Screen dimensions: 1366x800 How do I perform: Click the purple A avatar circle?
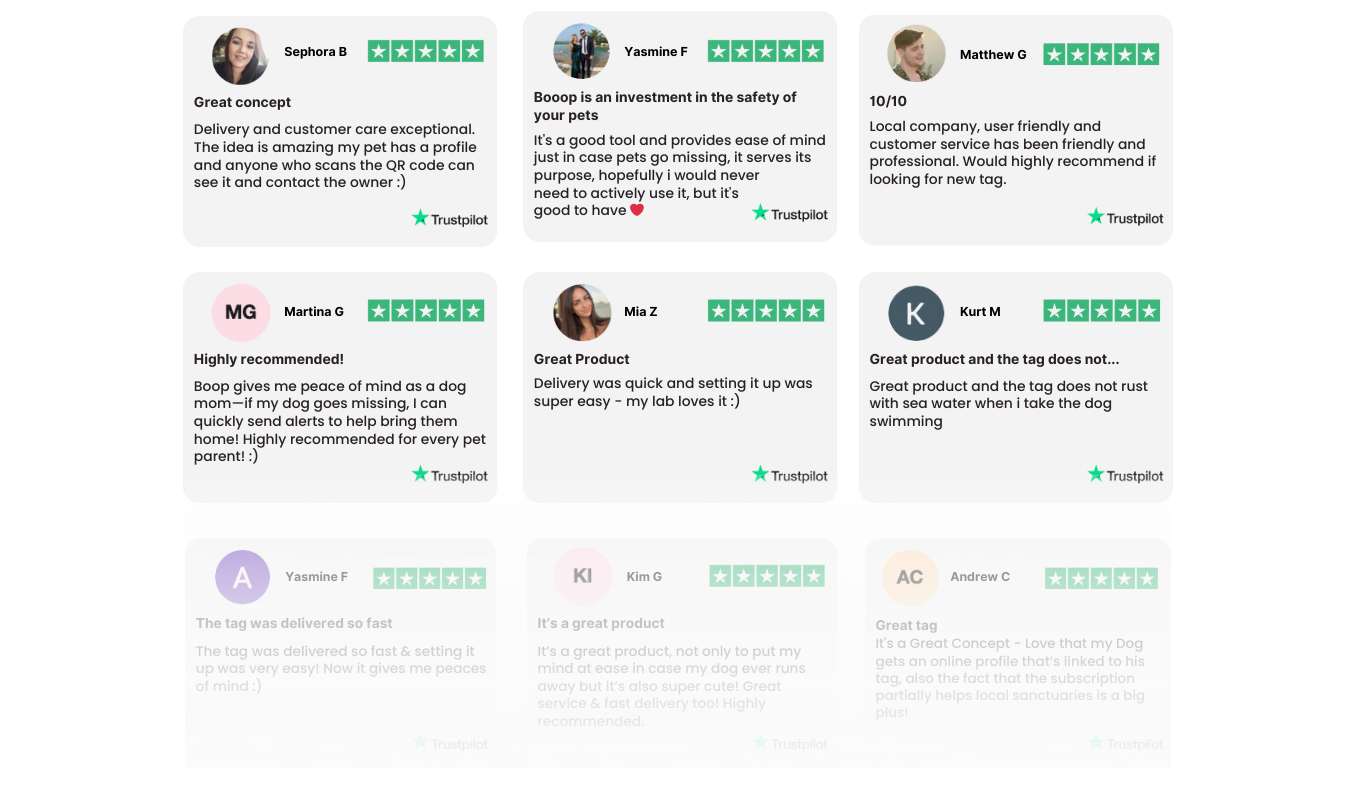click(x=242, y=577)
